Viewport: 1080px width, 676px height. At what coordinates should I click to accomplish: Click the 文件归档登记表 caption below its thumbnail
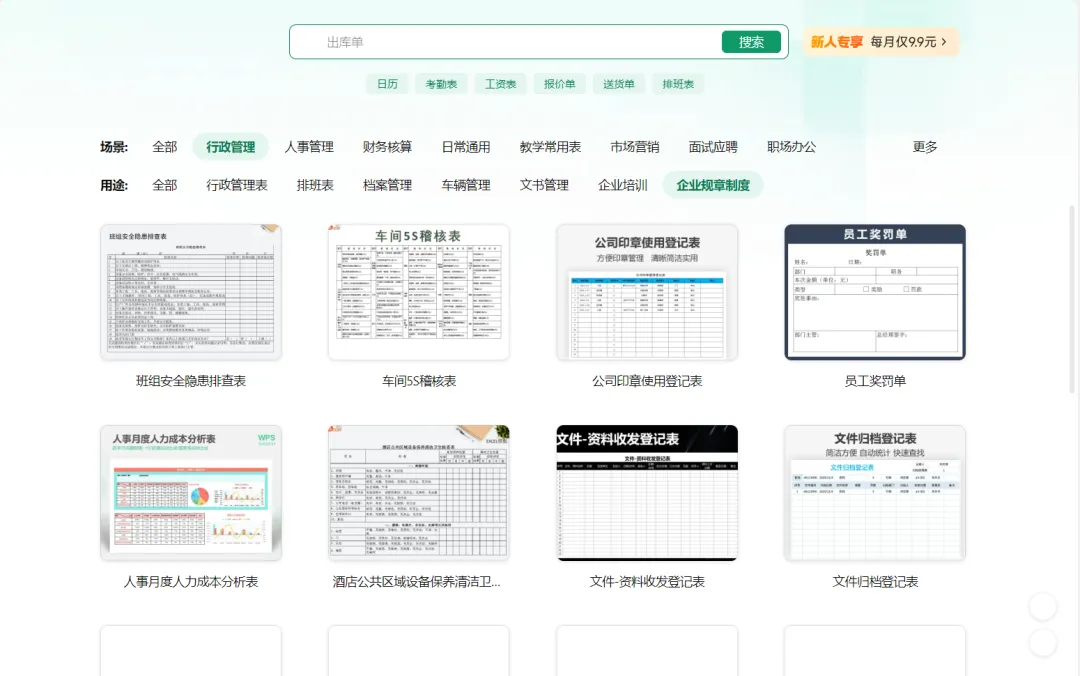click(x=875, y=582)
